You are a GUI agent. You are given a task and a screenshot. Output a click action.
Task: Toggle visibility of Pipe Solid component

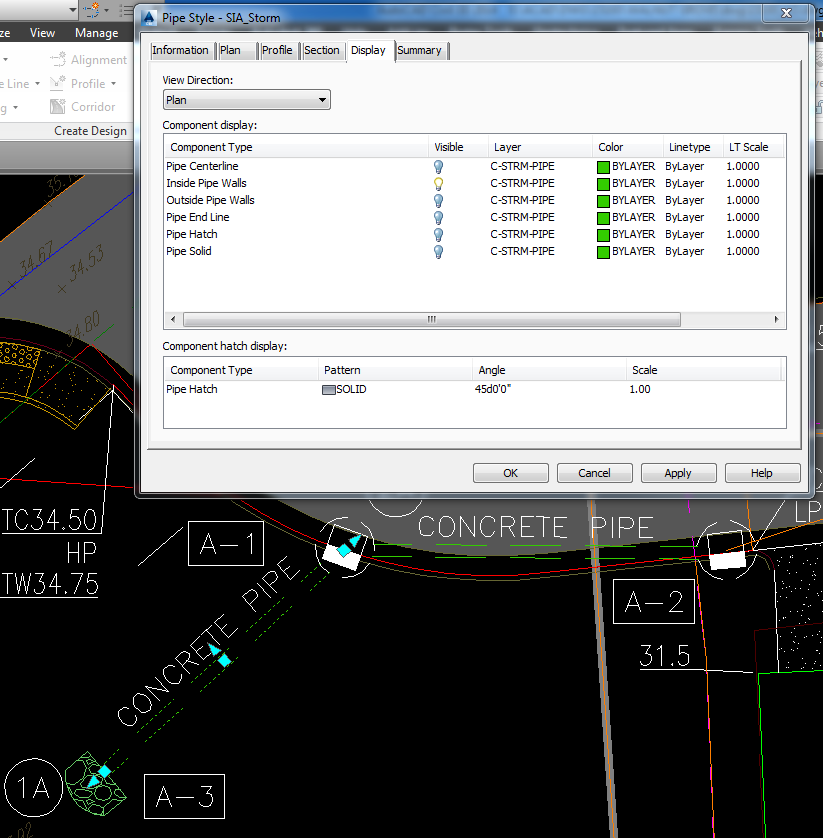[x=438, y=252]
